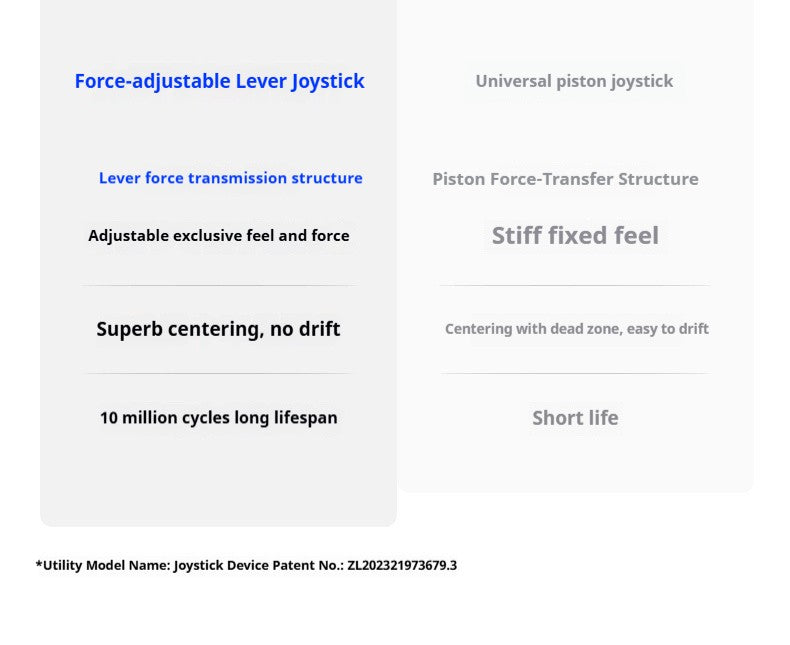The image size is (790, 645).
Task: Click divider line above Superb centering
Action: (219, 285)
